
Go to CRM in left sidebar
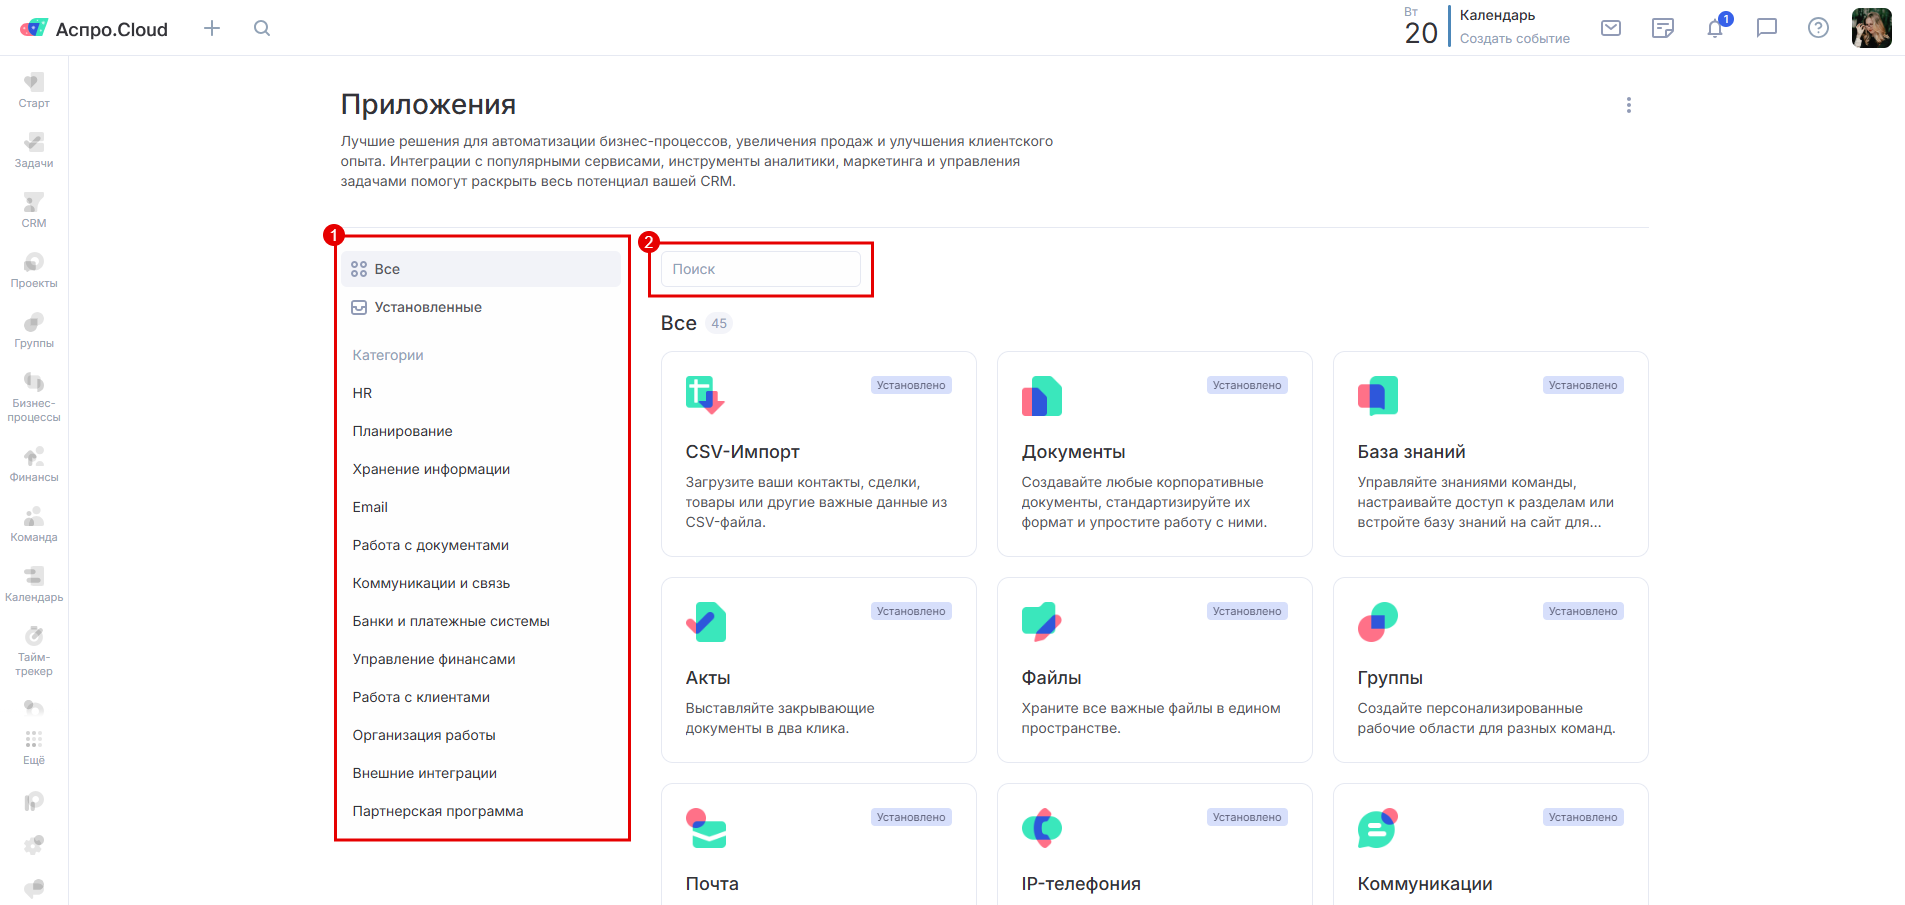tap(34, 209)
